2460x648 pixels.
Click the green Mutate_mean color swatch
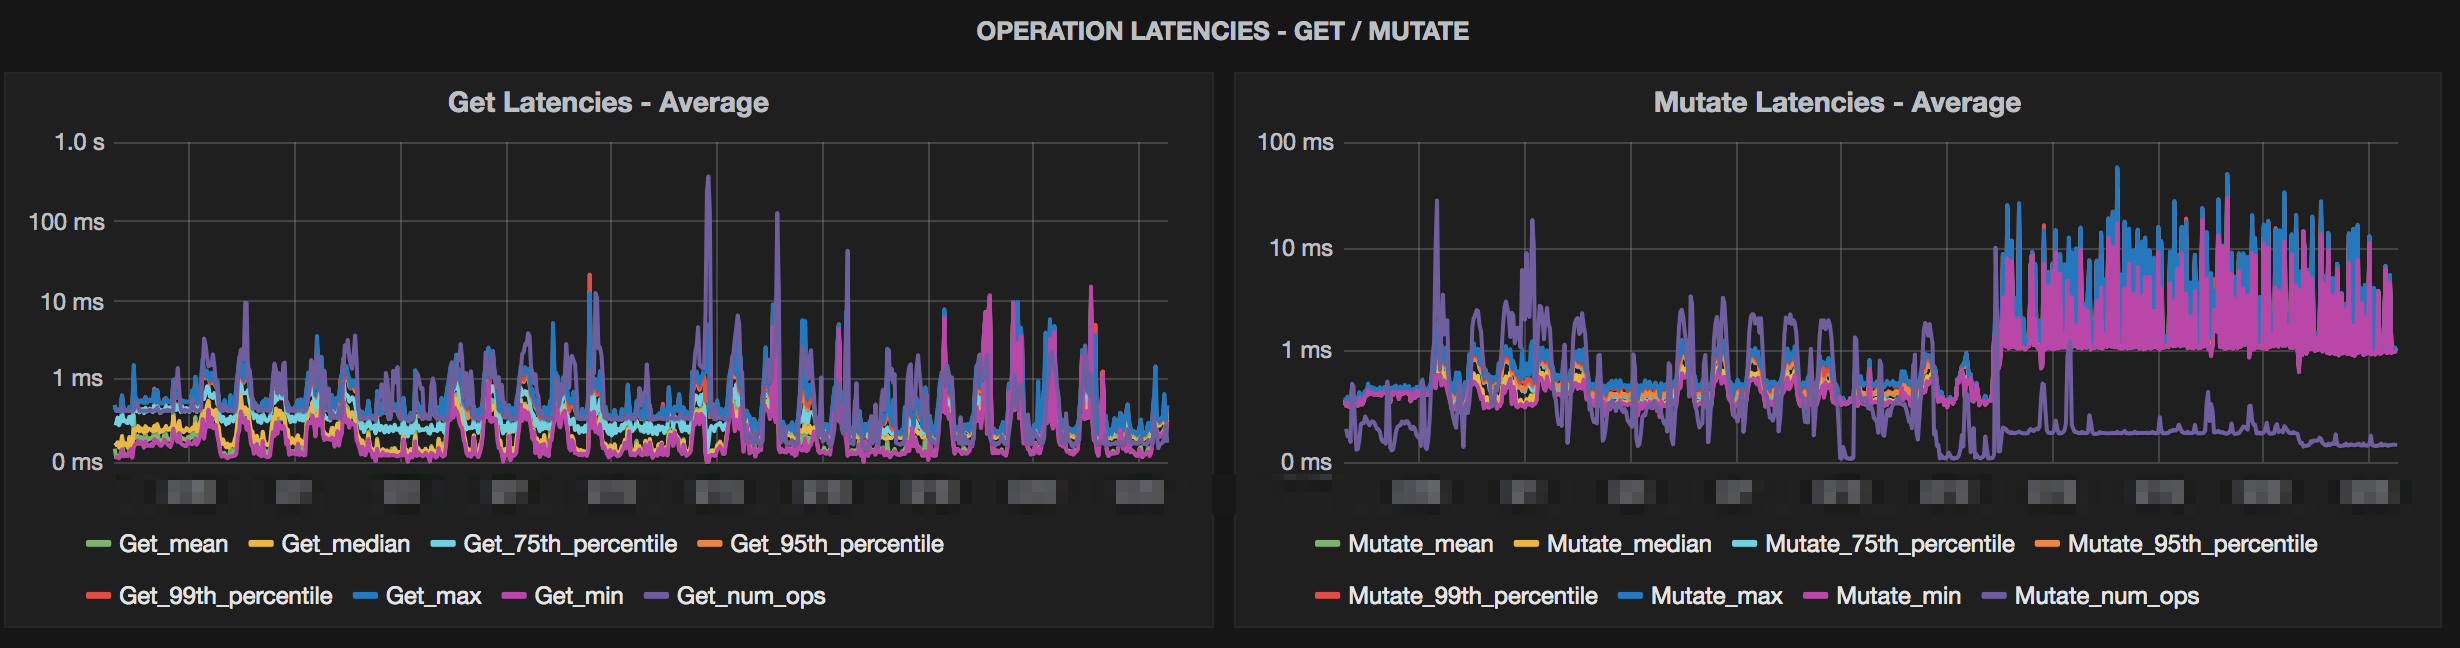point(1327,544)
